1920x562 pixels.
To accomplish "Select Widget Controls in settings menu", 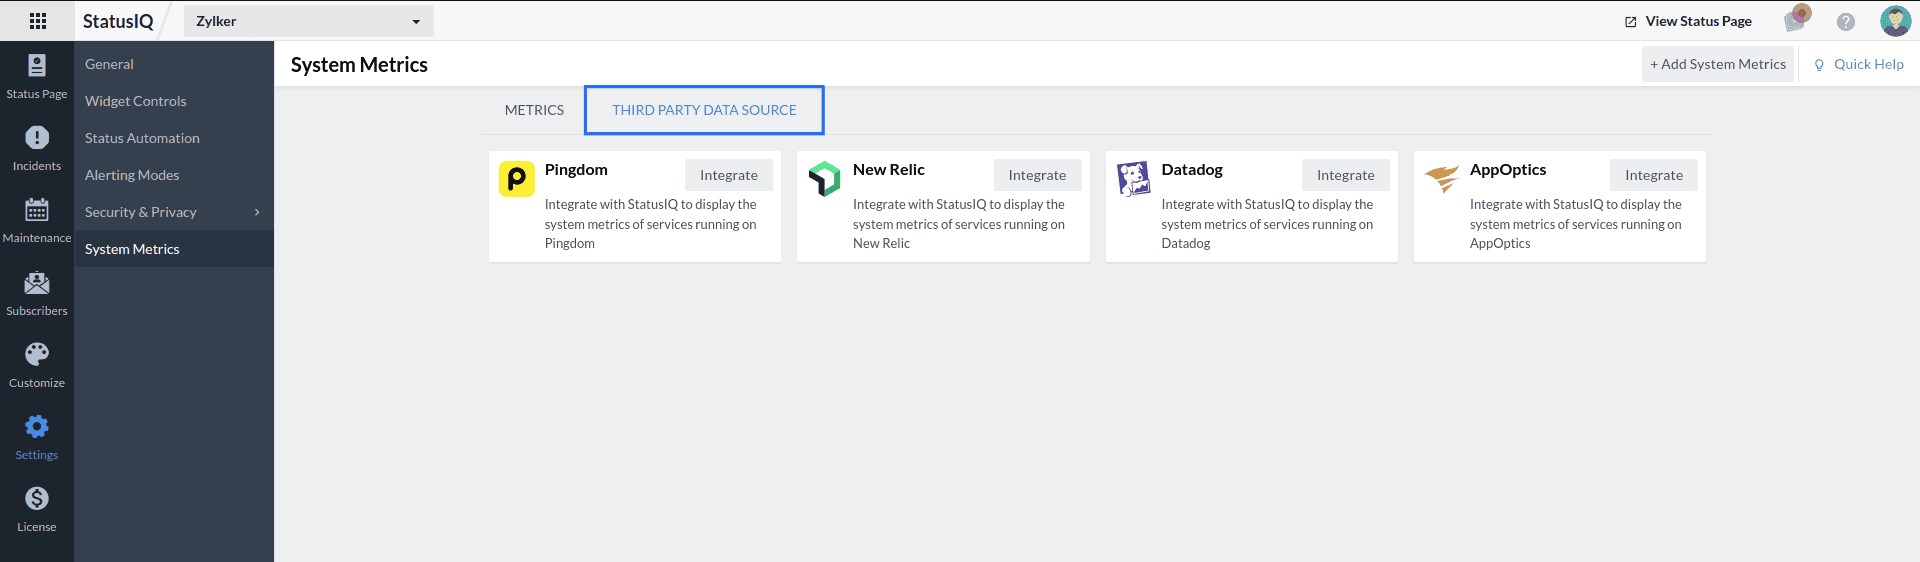I will (x=136, y=101).
